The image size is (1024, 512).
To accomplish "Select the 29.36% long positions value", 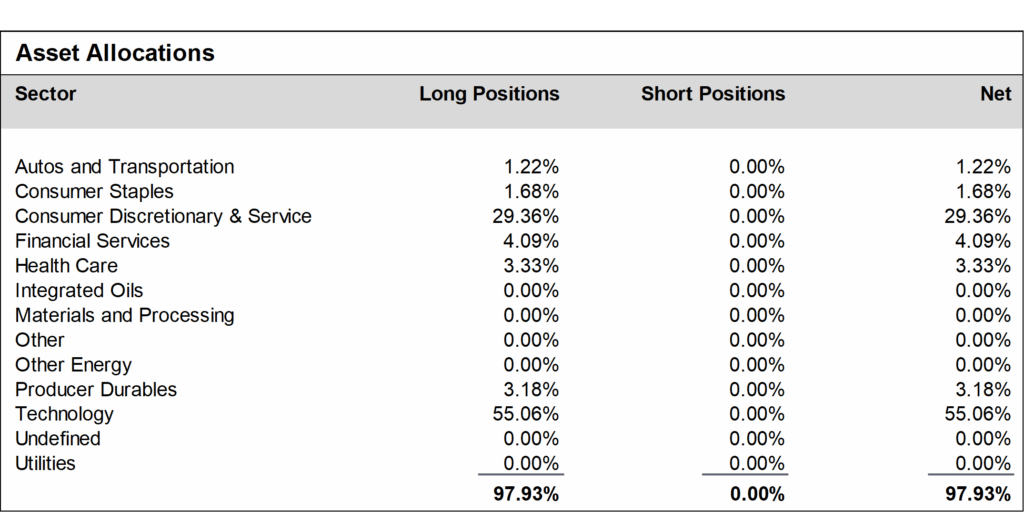I will pyautogui.click(x=526, y=217).
